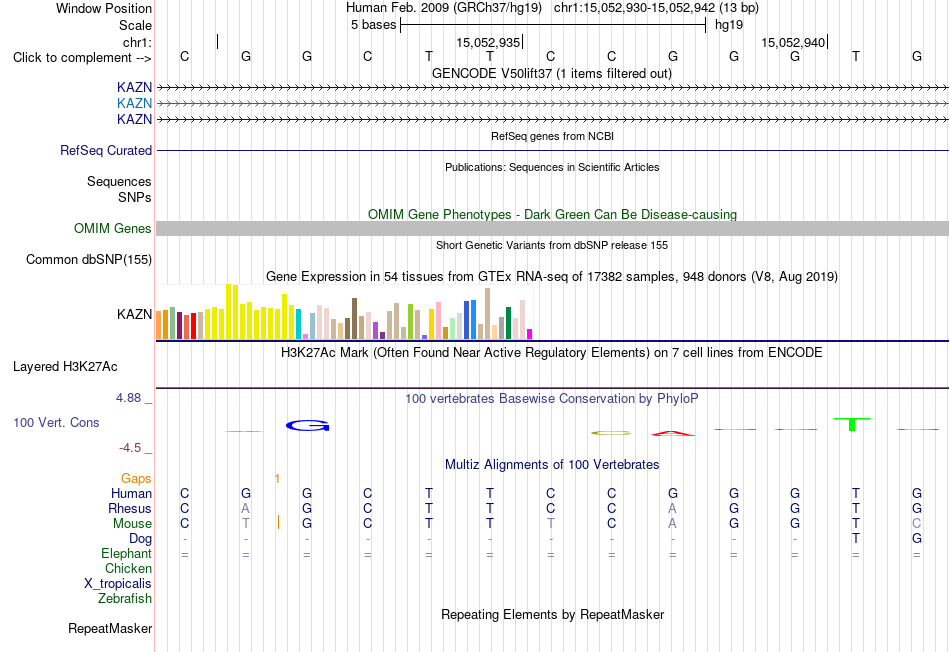This screenshot has width=950, height=652.
Task: Click the olive C PhyloP logo letter
Action: point(611,433)
